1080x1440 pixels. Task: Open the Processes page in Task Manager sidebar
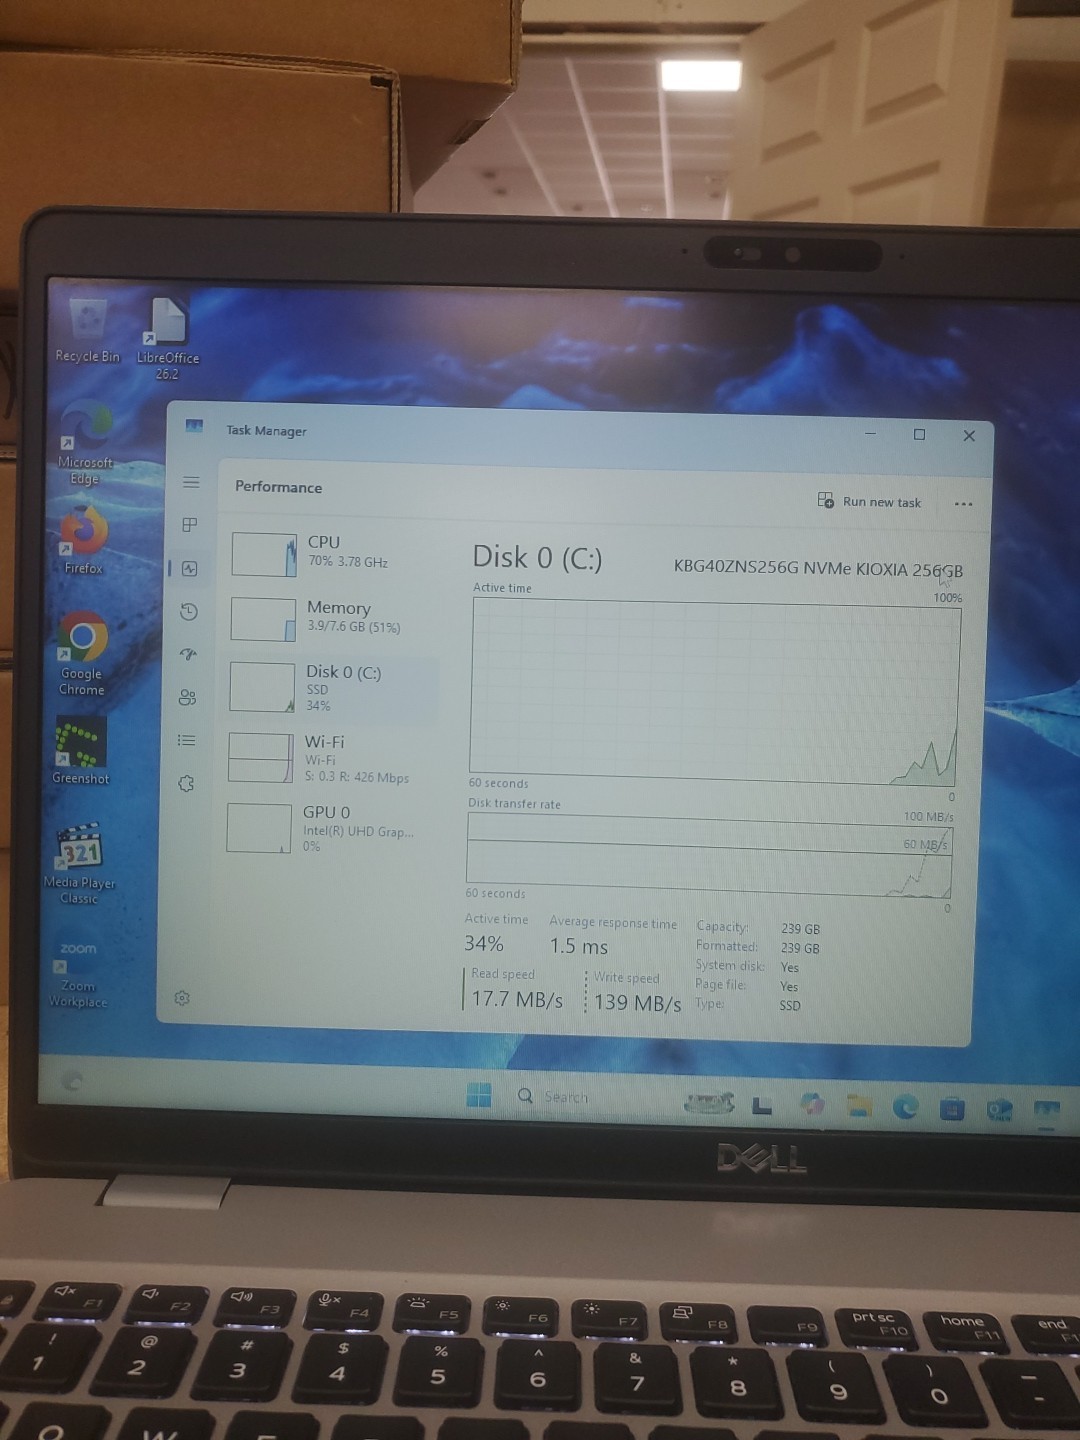[190, 525]
